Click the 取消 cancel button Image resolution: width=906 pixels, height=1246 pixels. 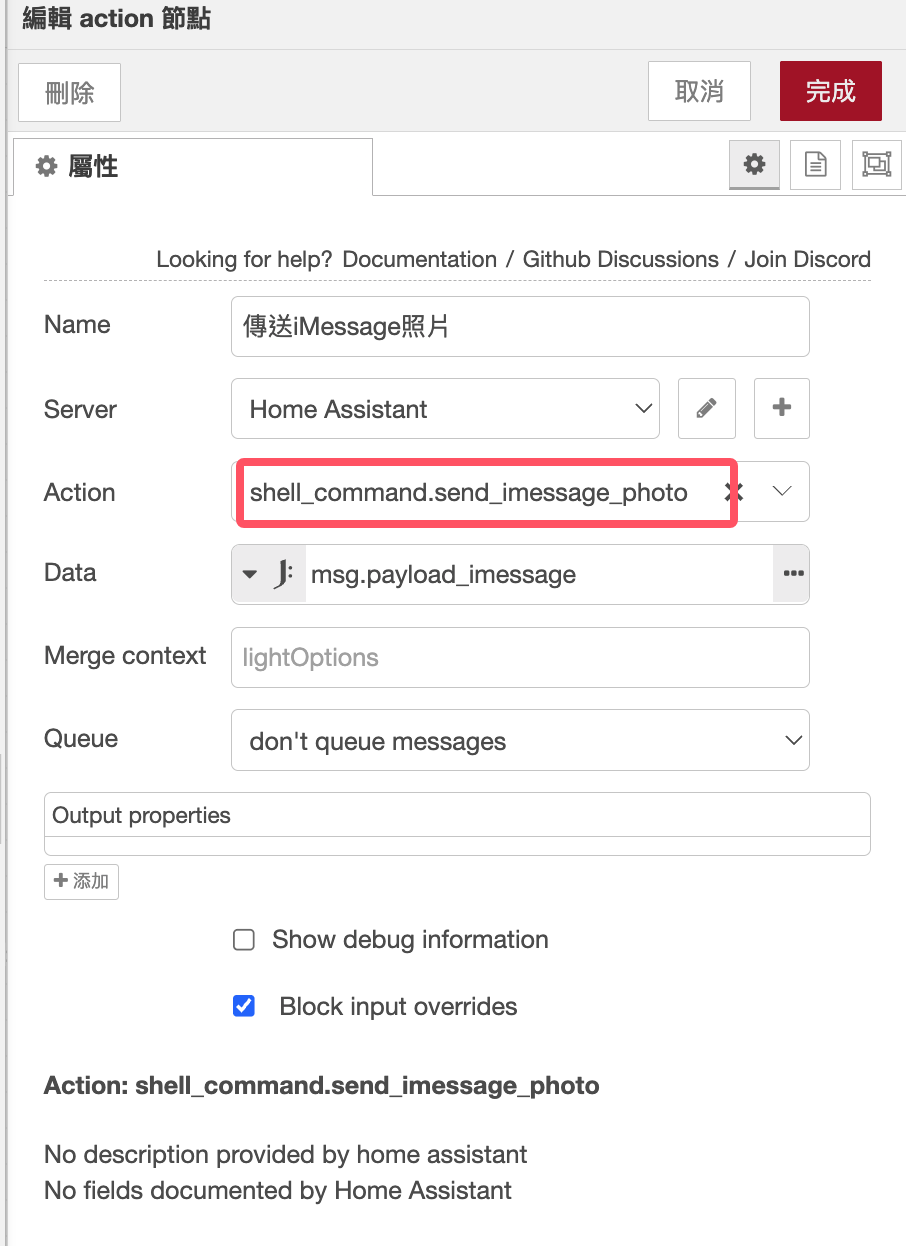coord(699,91)
